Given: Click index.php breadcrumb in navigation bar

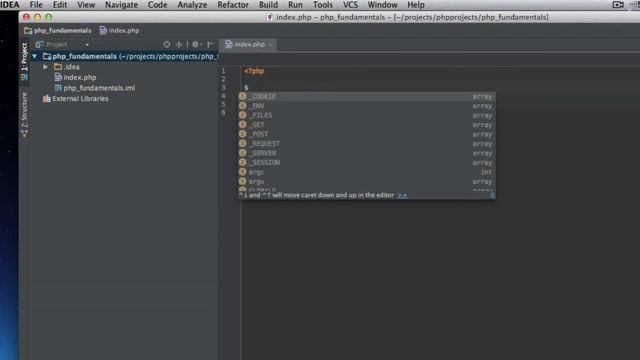Looking at the screenshot, I should tap(120, 31).
